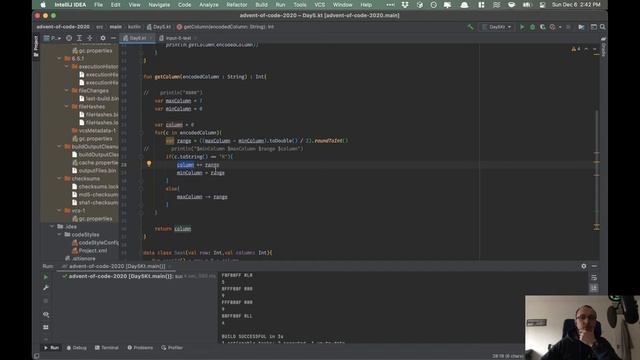Click the stop square icon in Run panel
This screenshot has width=640, height=360.
click(46, 301)
